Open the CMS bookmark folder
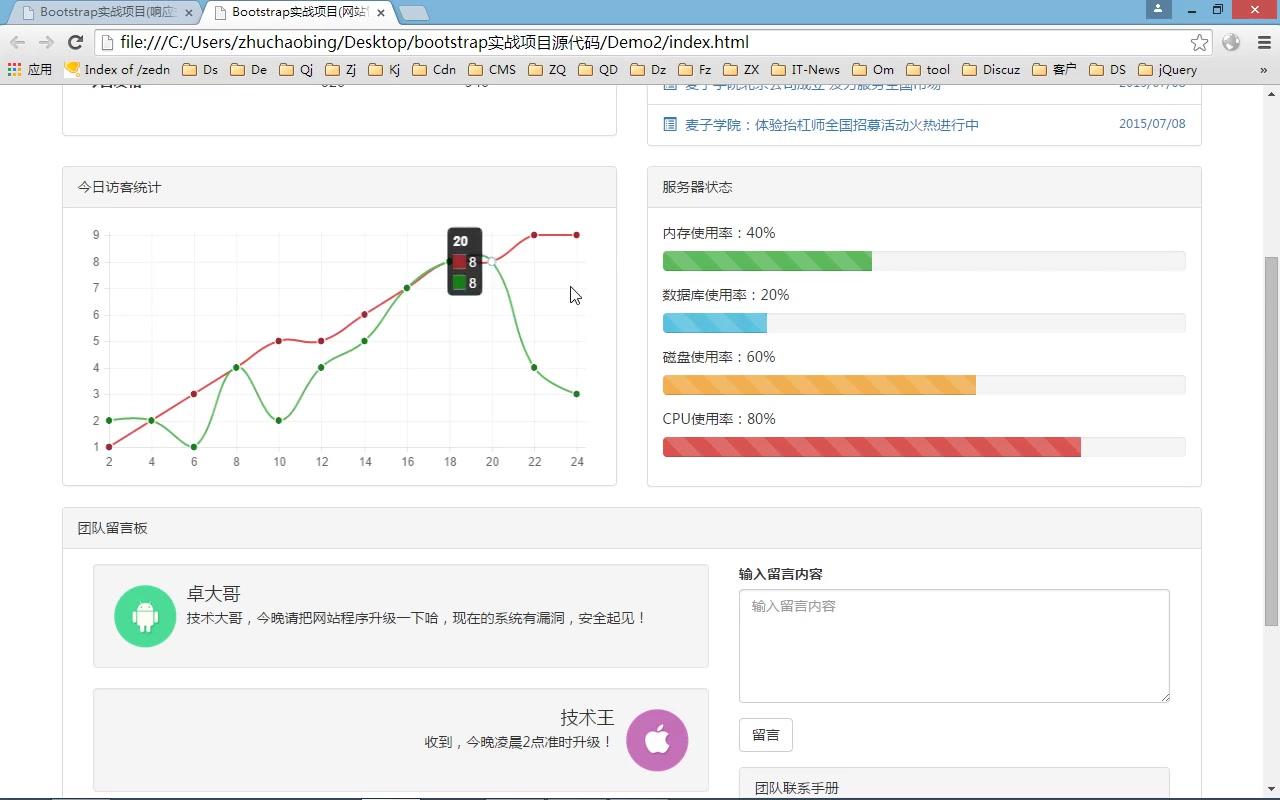The image size is (1280, 800). point(493,70)
